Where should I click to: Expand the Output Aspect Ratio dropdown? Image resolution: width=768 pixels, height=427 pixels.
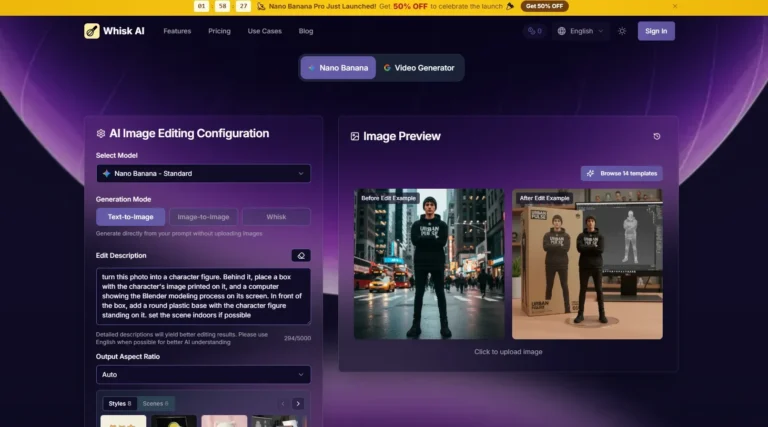click(203, 375)
